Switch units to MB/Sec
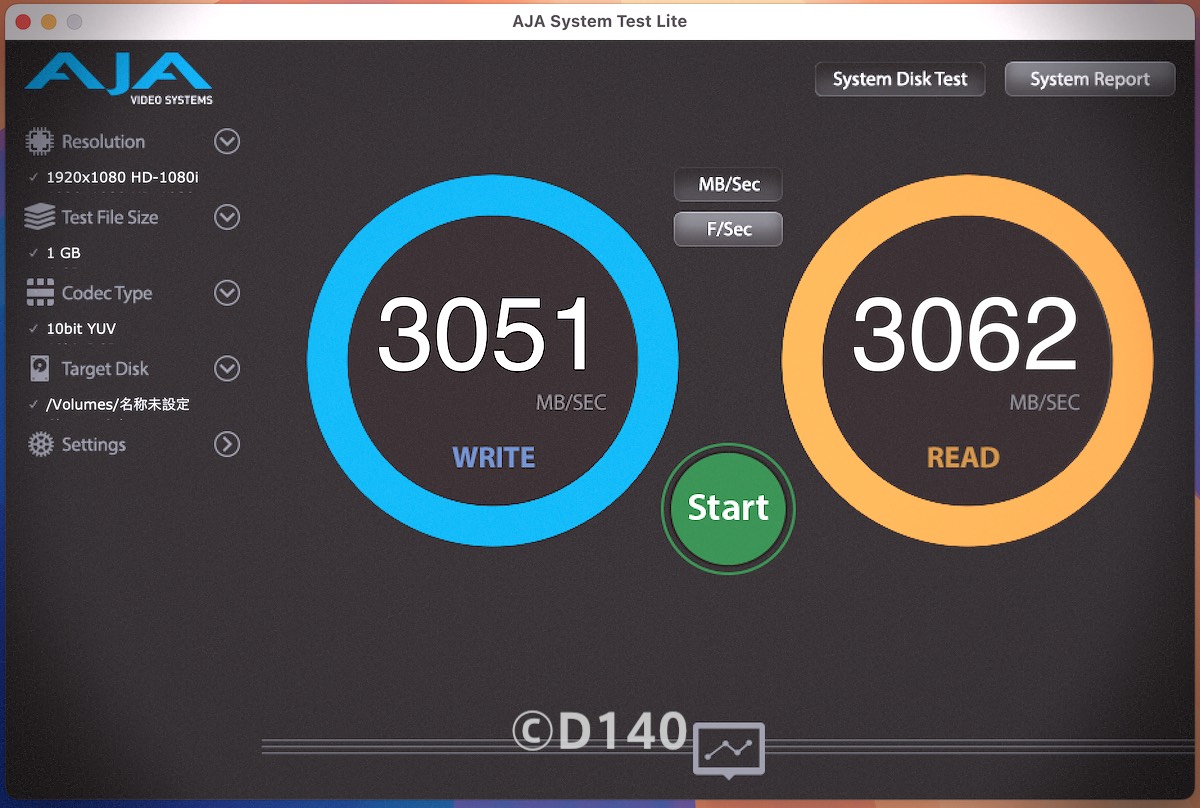 (728, 185)
